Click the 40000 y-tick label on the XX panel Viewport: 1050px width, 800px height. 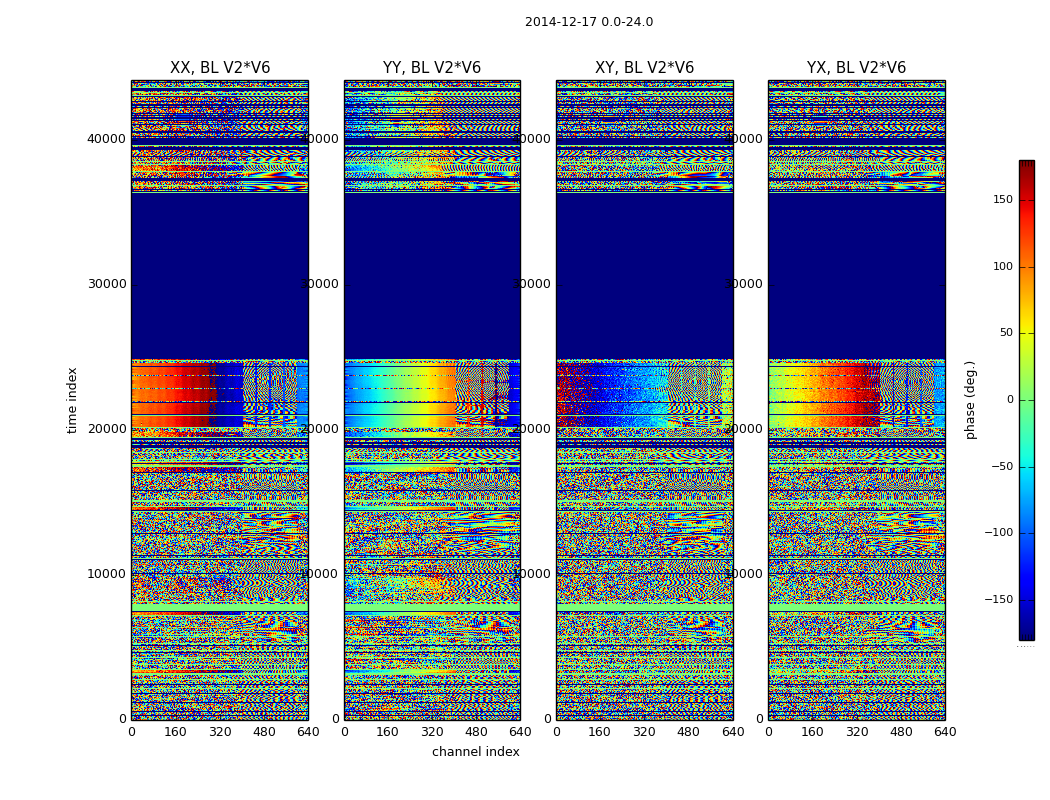pos(106,139)
